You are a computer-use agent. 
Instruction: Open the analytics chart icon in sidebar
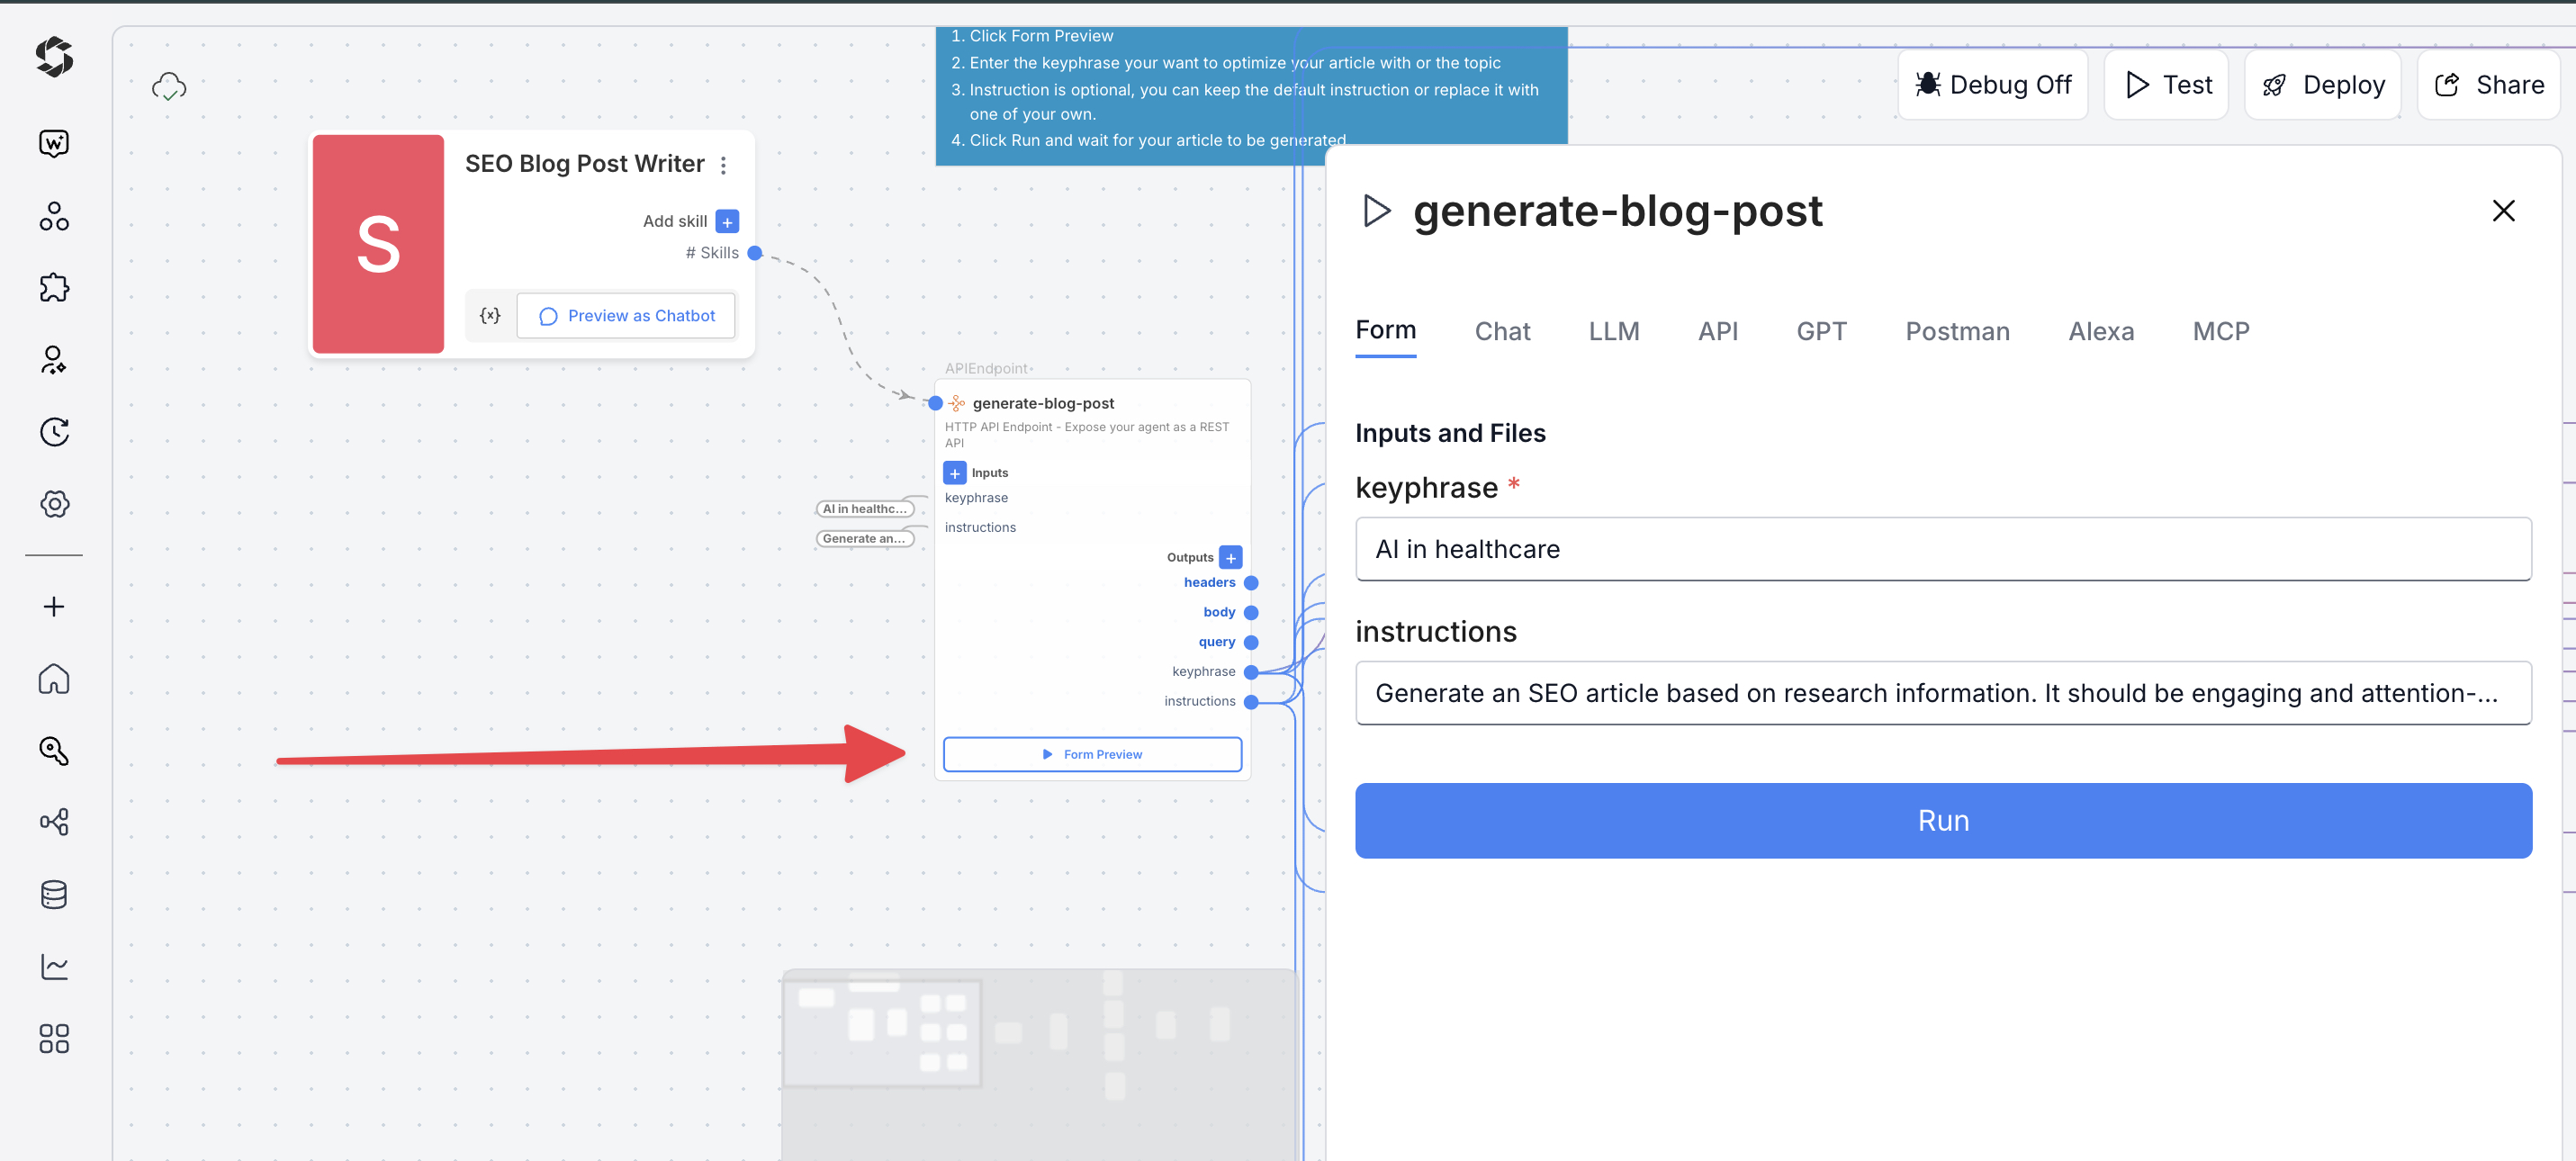tap(54, 966)
